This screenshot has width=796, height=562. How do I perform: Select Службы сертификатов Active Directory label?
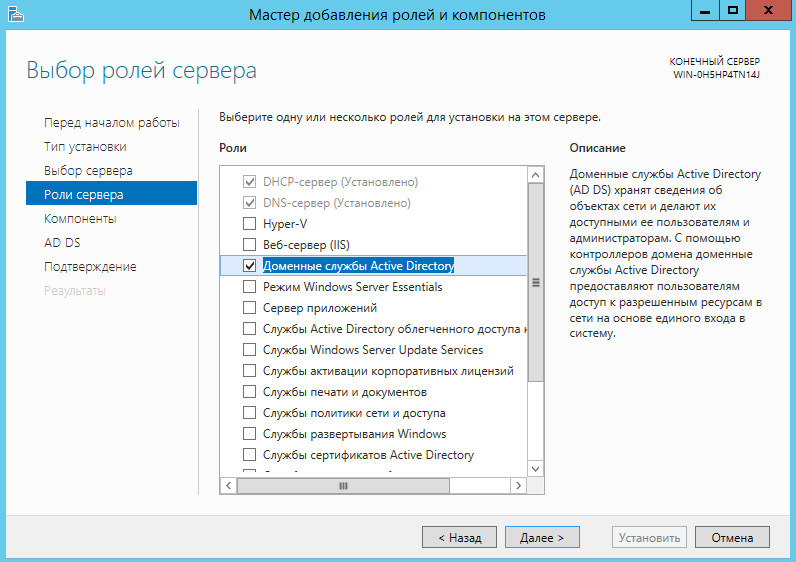[368, 454]
